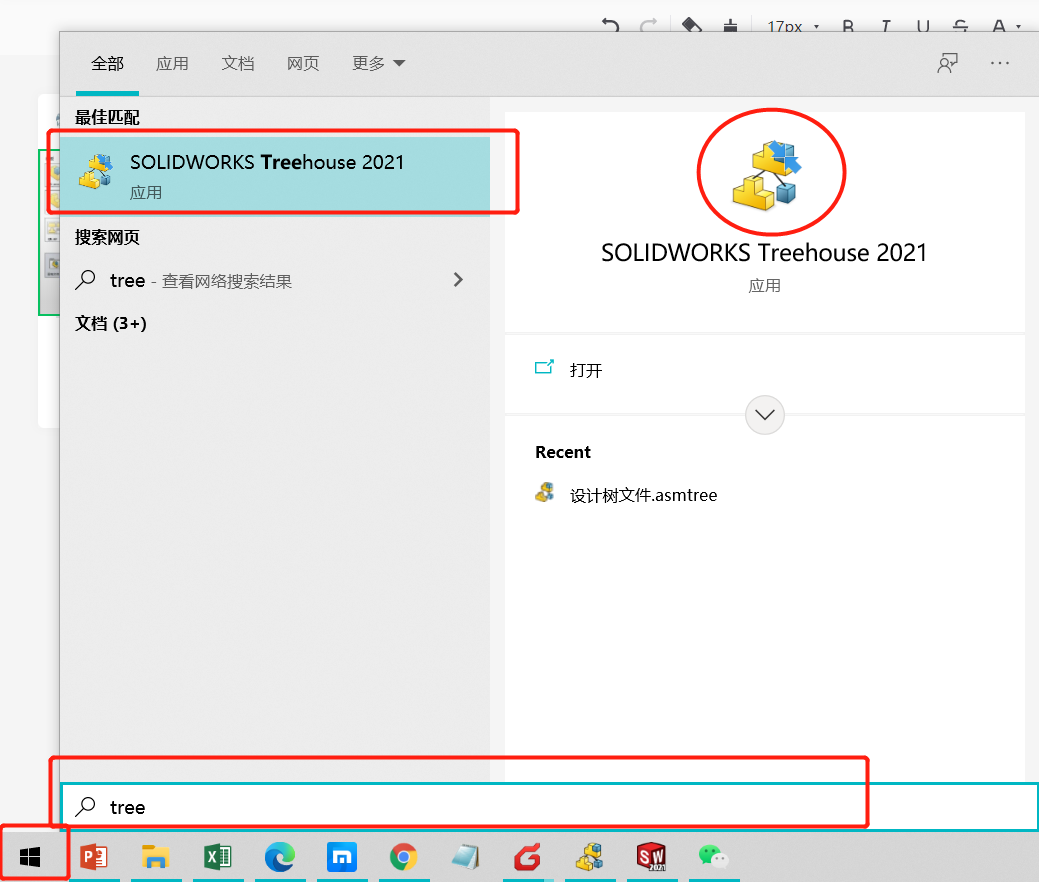Toggle underline in background editor toolbar
The image size is (1039, 882).
[x=923, y=27]
